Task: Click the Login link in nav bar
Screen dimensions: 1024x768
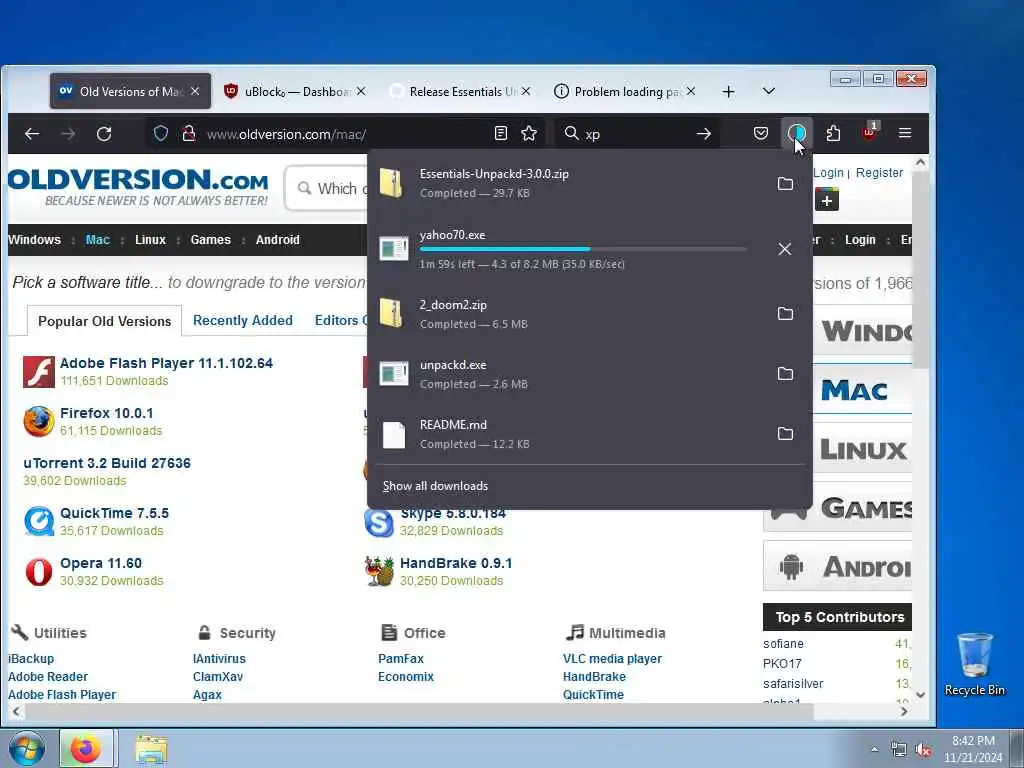Action: (860, 240)
